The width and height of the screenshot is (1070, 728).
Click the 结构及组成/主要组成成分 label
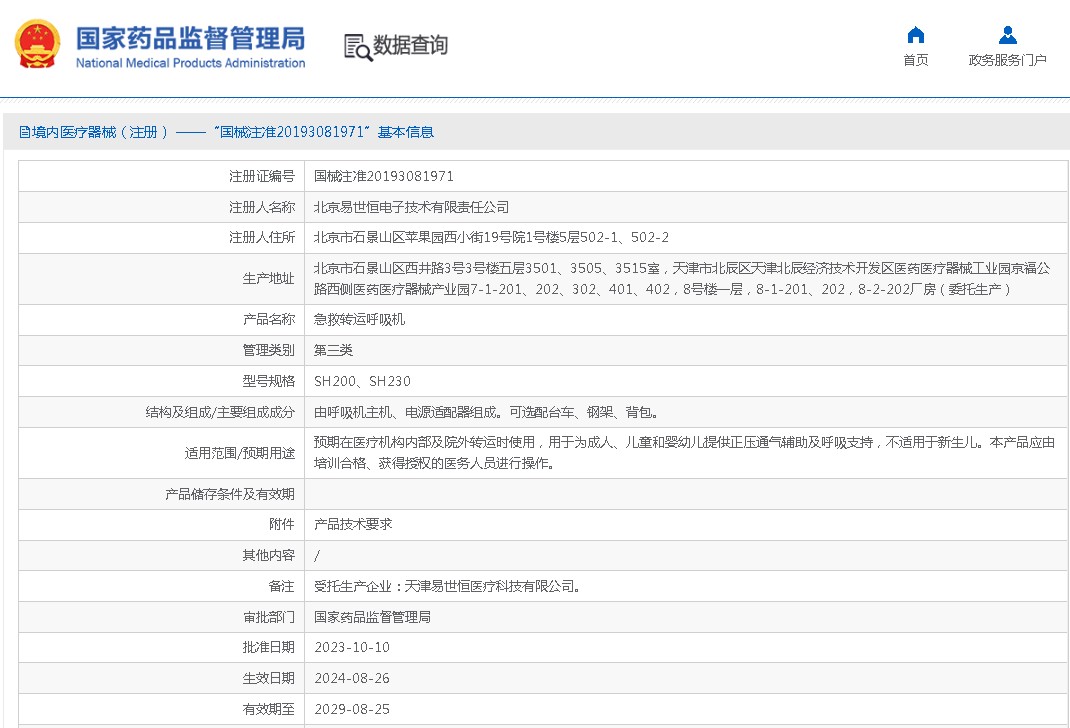[x=220, y=412]
